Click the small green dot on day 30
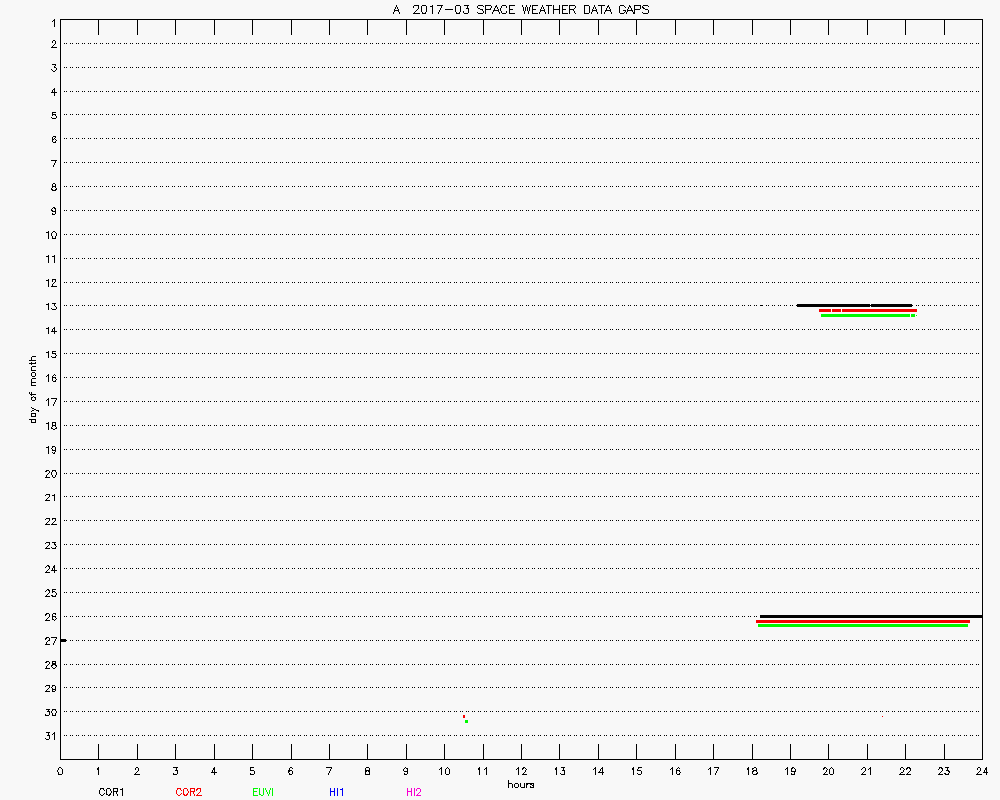1000x800 pixels. [466, 721]
